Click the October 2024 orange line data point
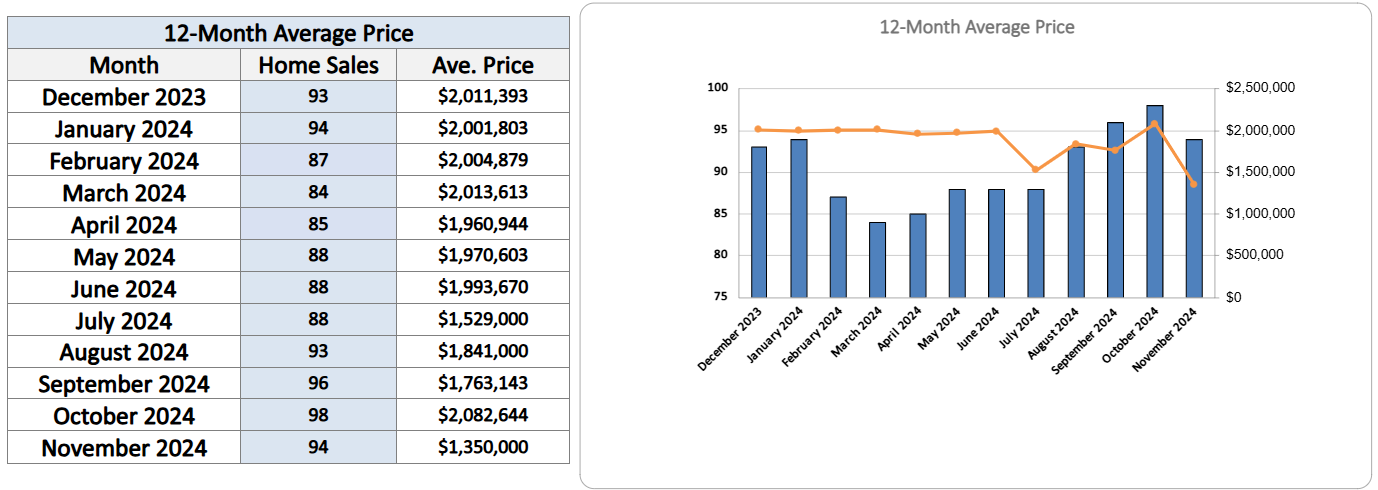The image size is (1378, 490). 1154,124
